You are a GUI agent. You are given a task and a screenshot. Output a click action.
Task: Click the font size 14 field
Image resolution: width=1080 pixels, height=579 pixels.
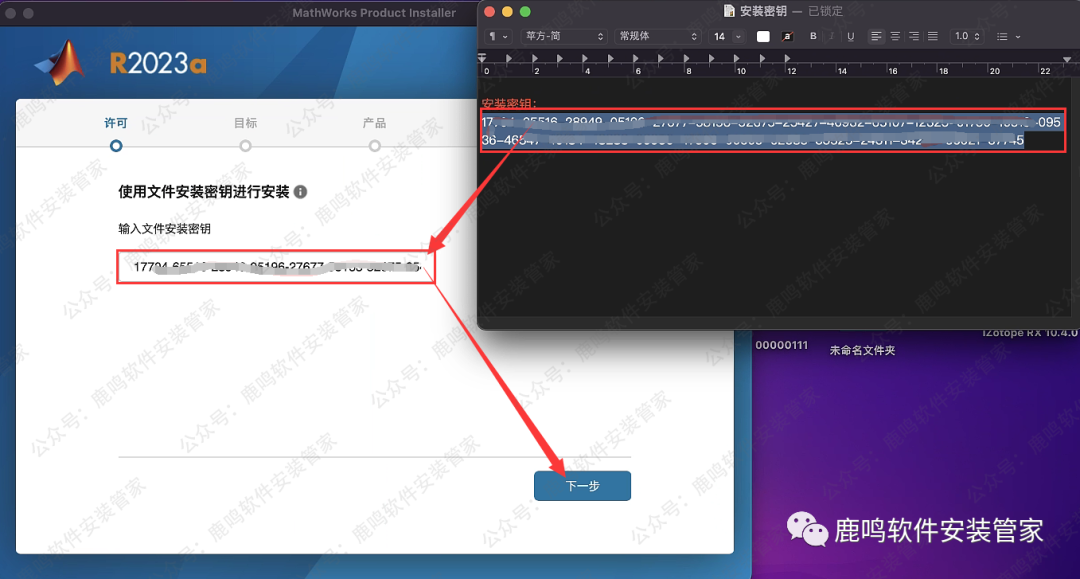click(x=720, y=36)
